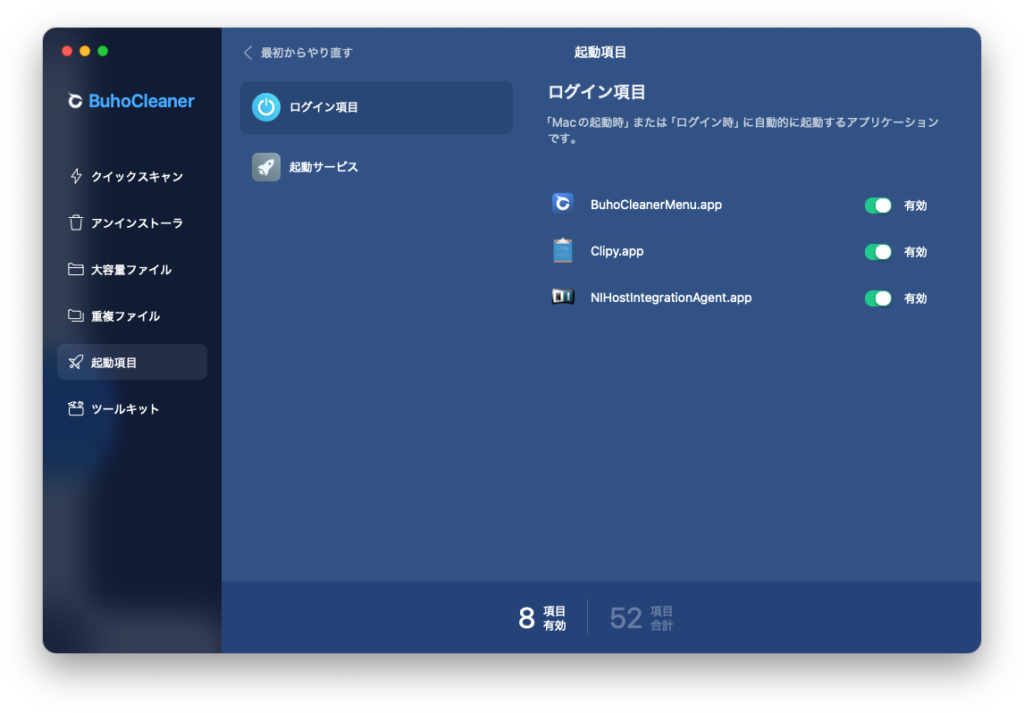Click 最初からやり直す to start over

306,52
